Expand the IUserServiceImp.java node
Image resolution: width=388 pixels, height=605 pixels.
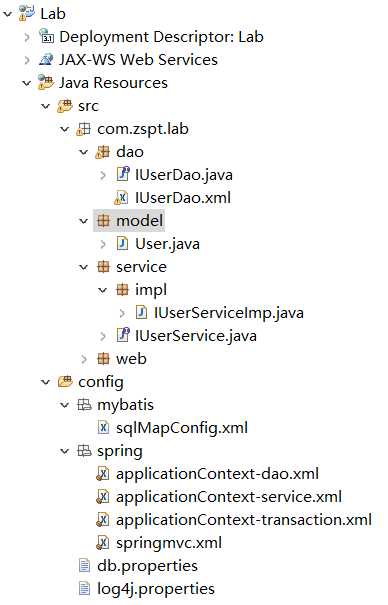pos(122,313)
